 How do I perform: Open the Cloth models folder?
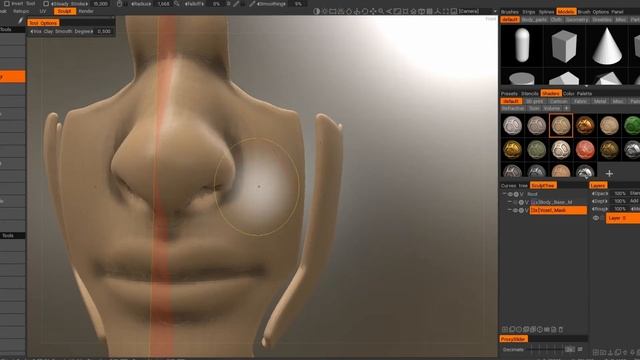pyautogui.click(x=556, y=20)
